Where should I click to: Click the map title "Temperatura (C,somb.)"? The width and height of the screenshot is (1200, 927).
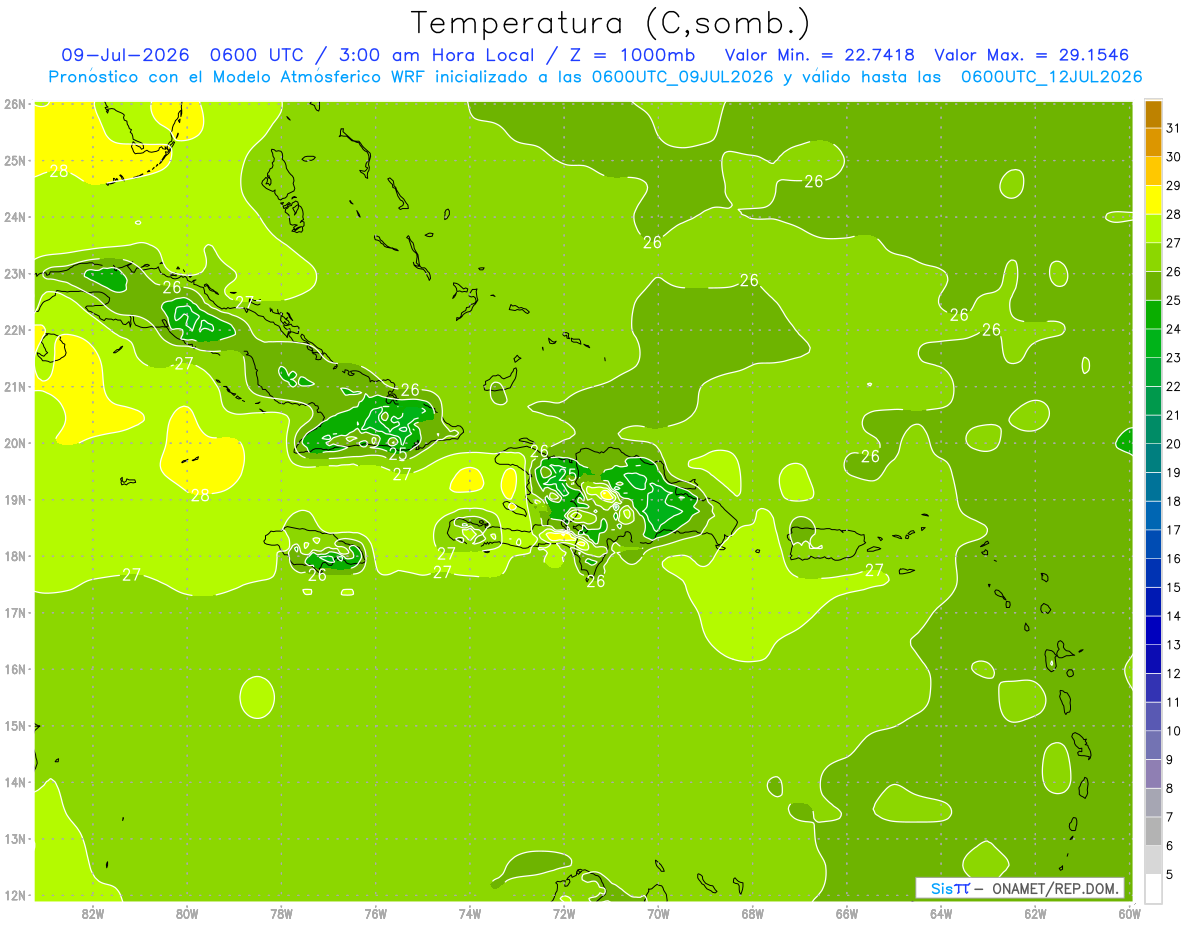click(610, 23)
